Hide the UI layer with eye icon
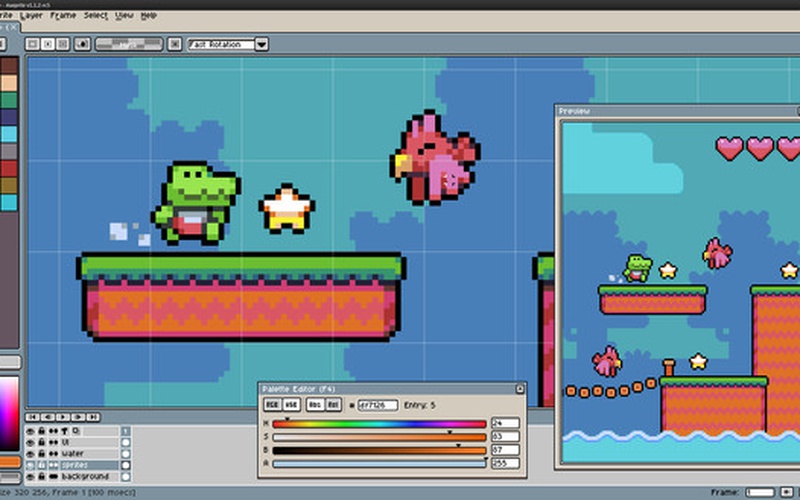800x500 pixels. click(x=30, y=441)
